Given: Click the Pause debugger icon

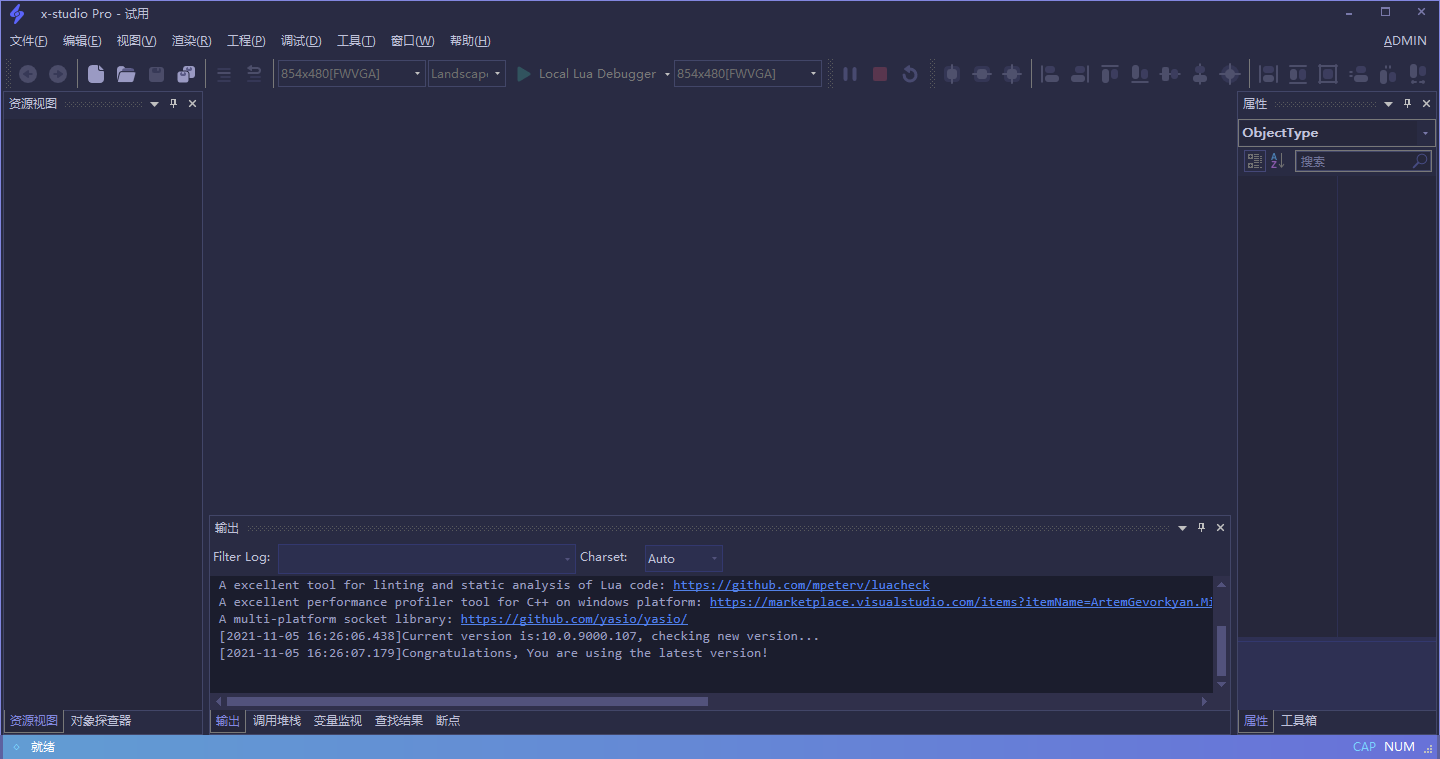Looking at the screenshot, I should pos(850,74).
